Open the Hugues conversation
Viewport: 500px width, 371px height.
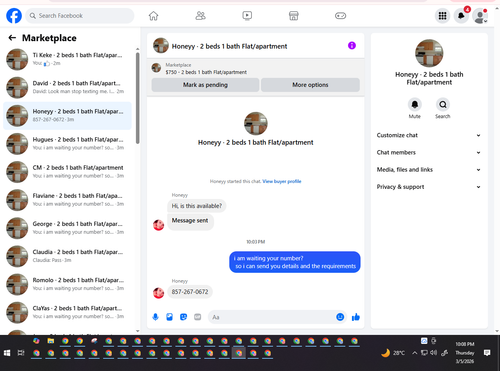click(67, 144)
